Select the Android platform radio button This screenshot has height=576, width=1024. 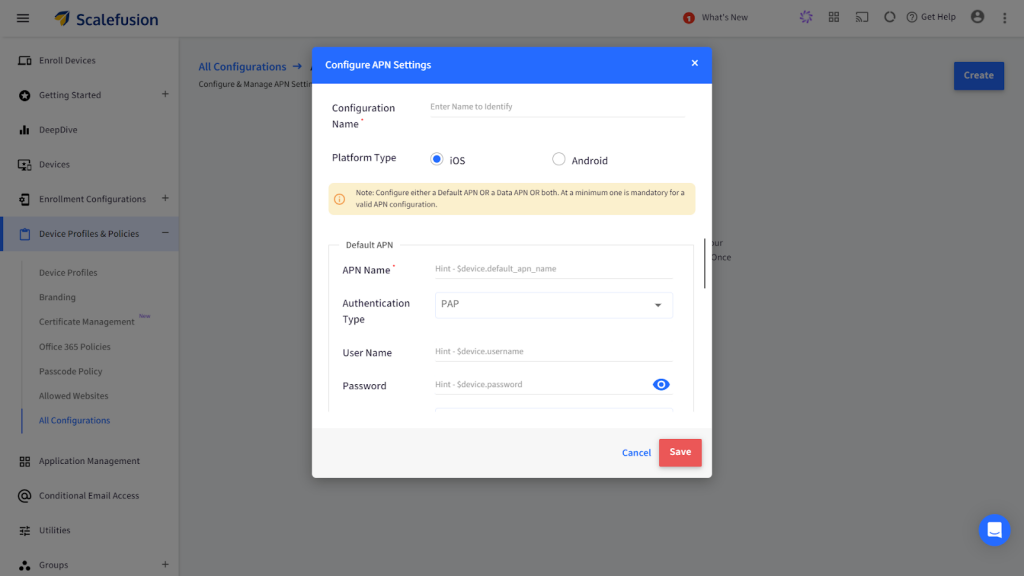(x=558, y=159)
